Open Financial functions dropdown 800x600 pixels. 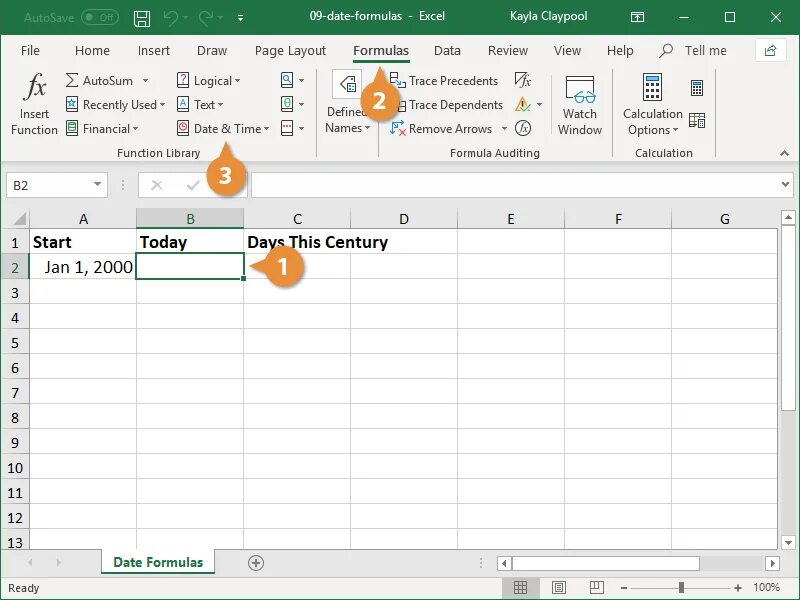pos(102,129)
